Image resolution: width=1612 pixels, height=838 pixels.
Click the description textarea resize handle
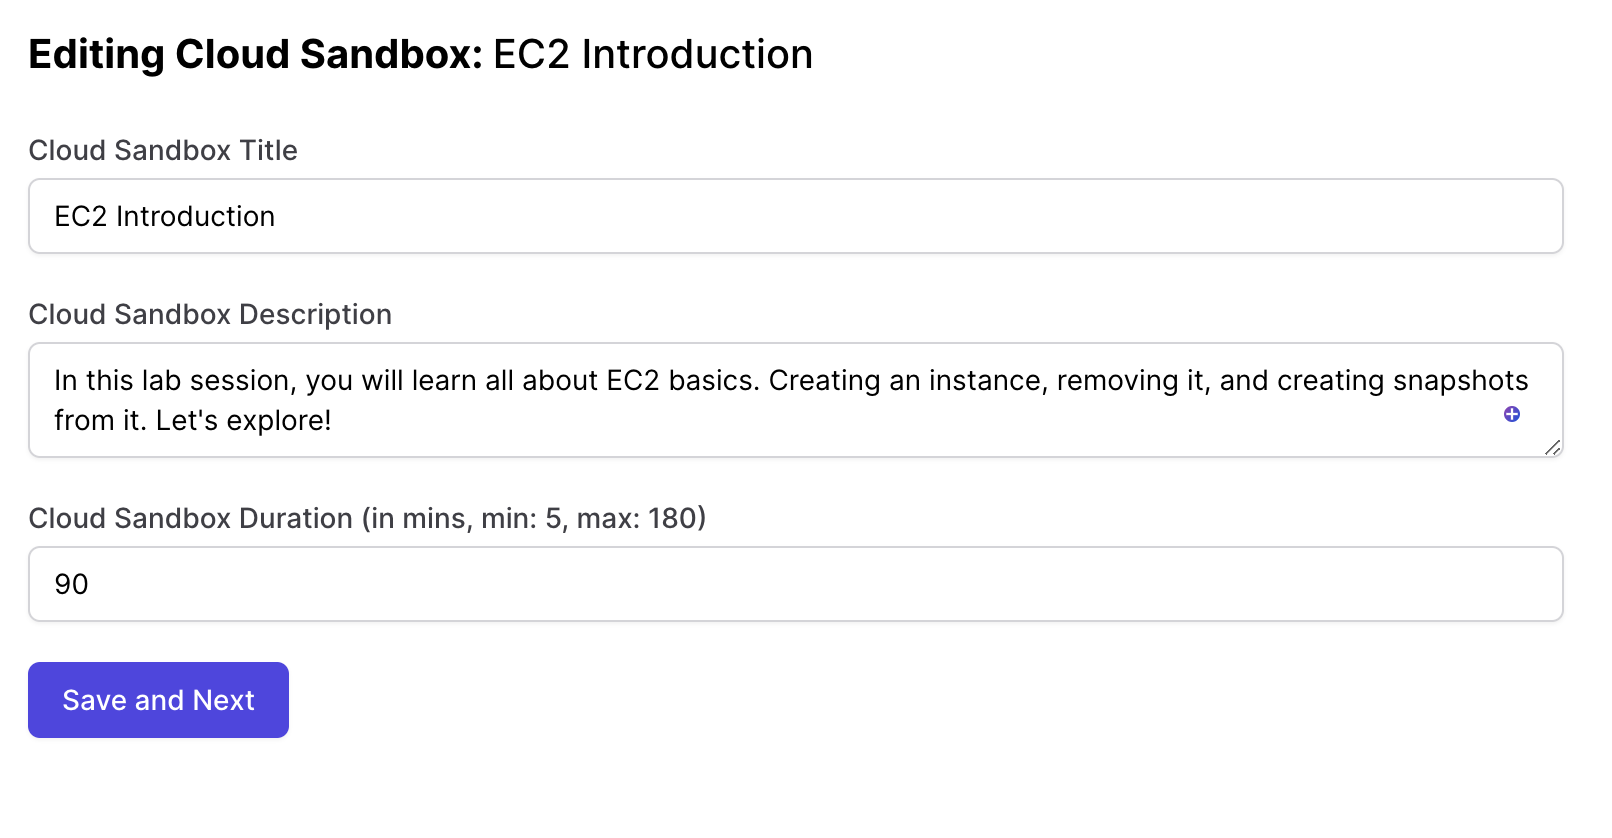1552,447
